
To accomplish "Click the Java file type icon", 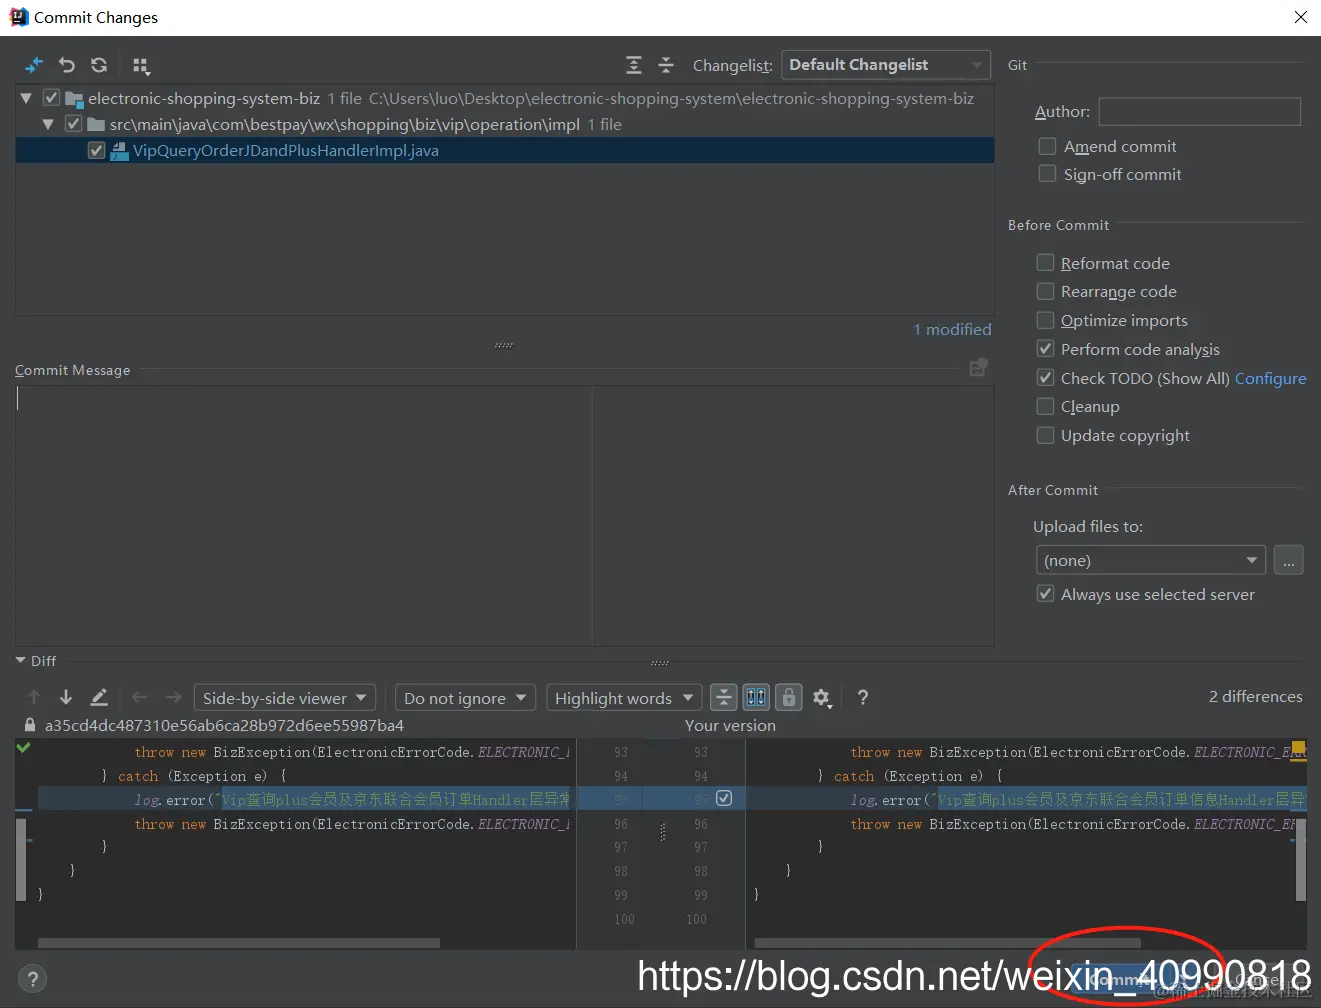I will (119, 151).
